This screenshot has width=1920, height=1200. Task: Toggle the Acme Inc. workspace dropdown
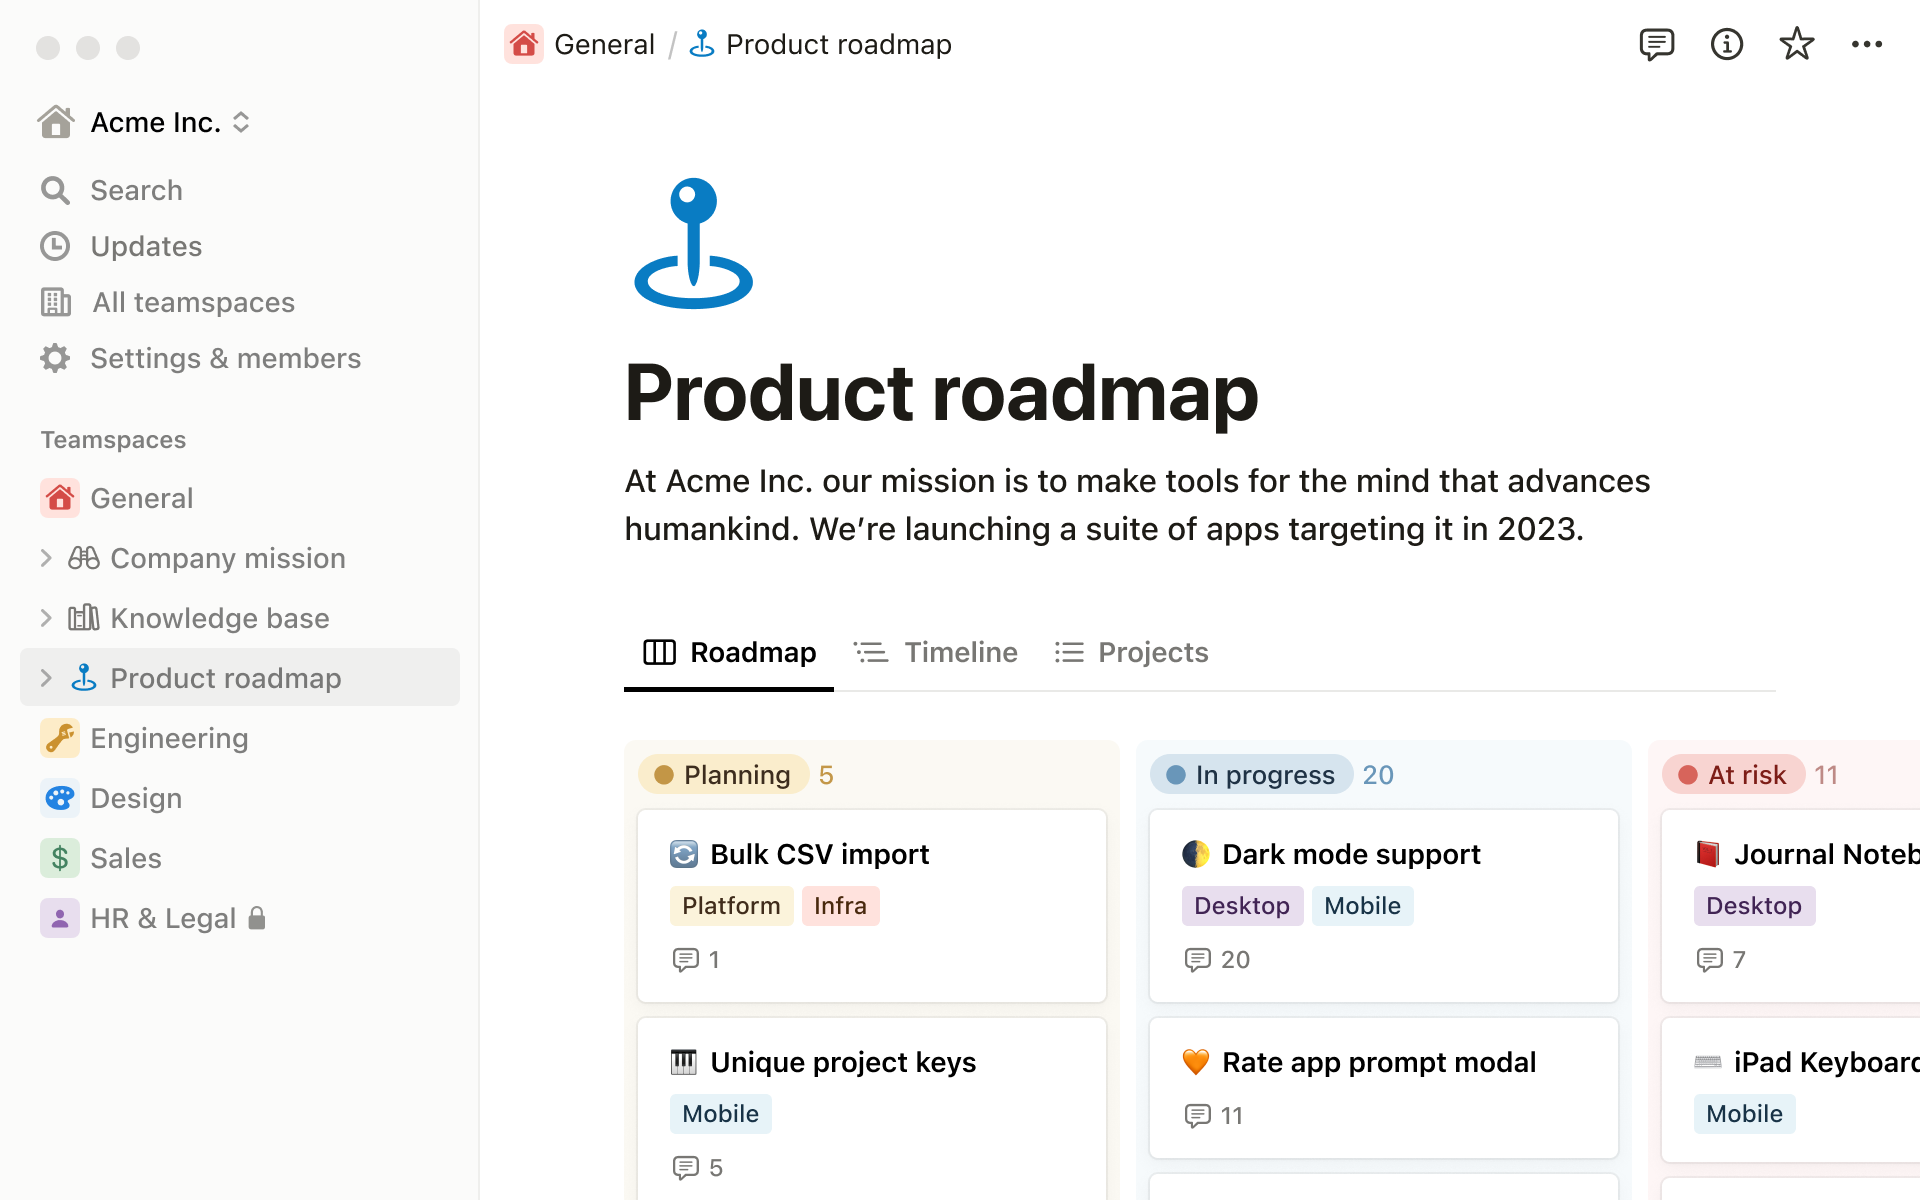[243, 123]
